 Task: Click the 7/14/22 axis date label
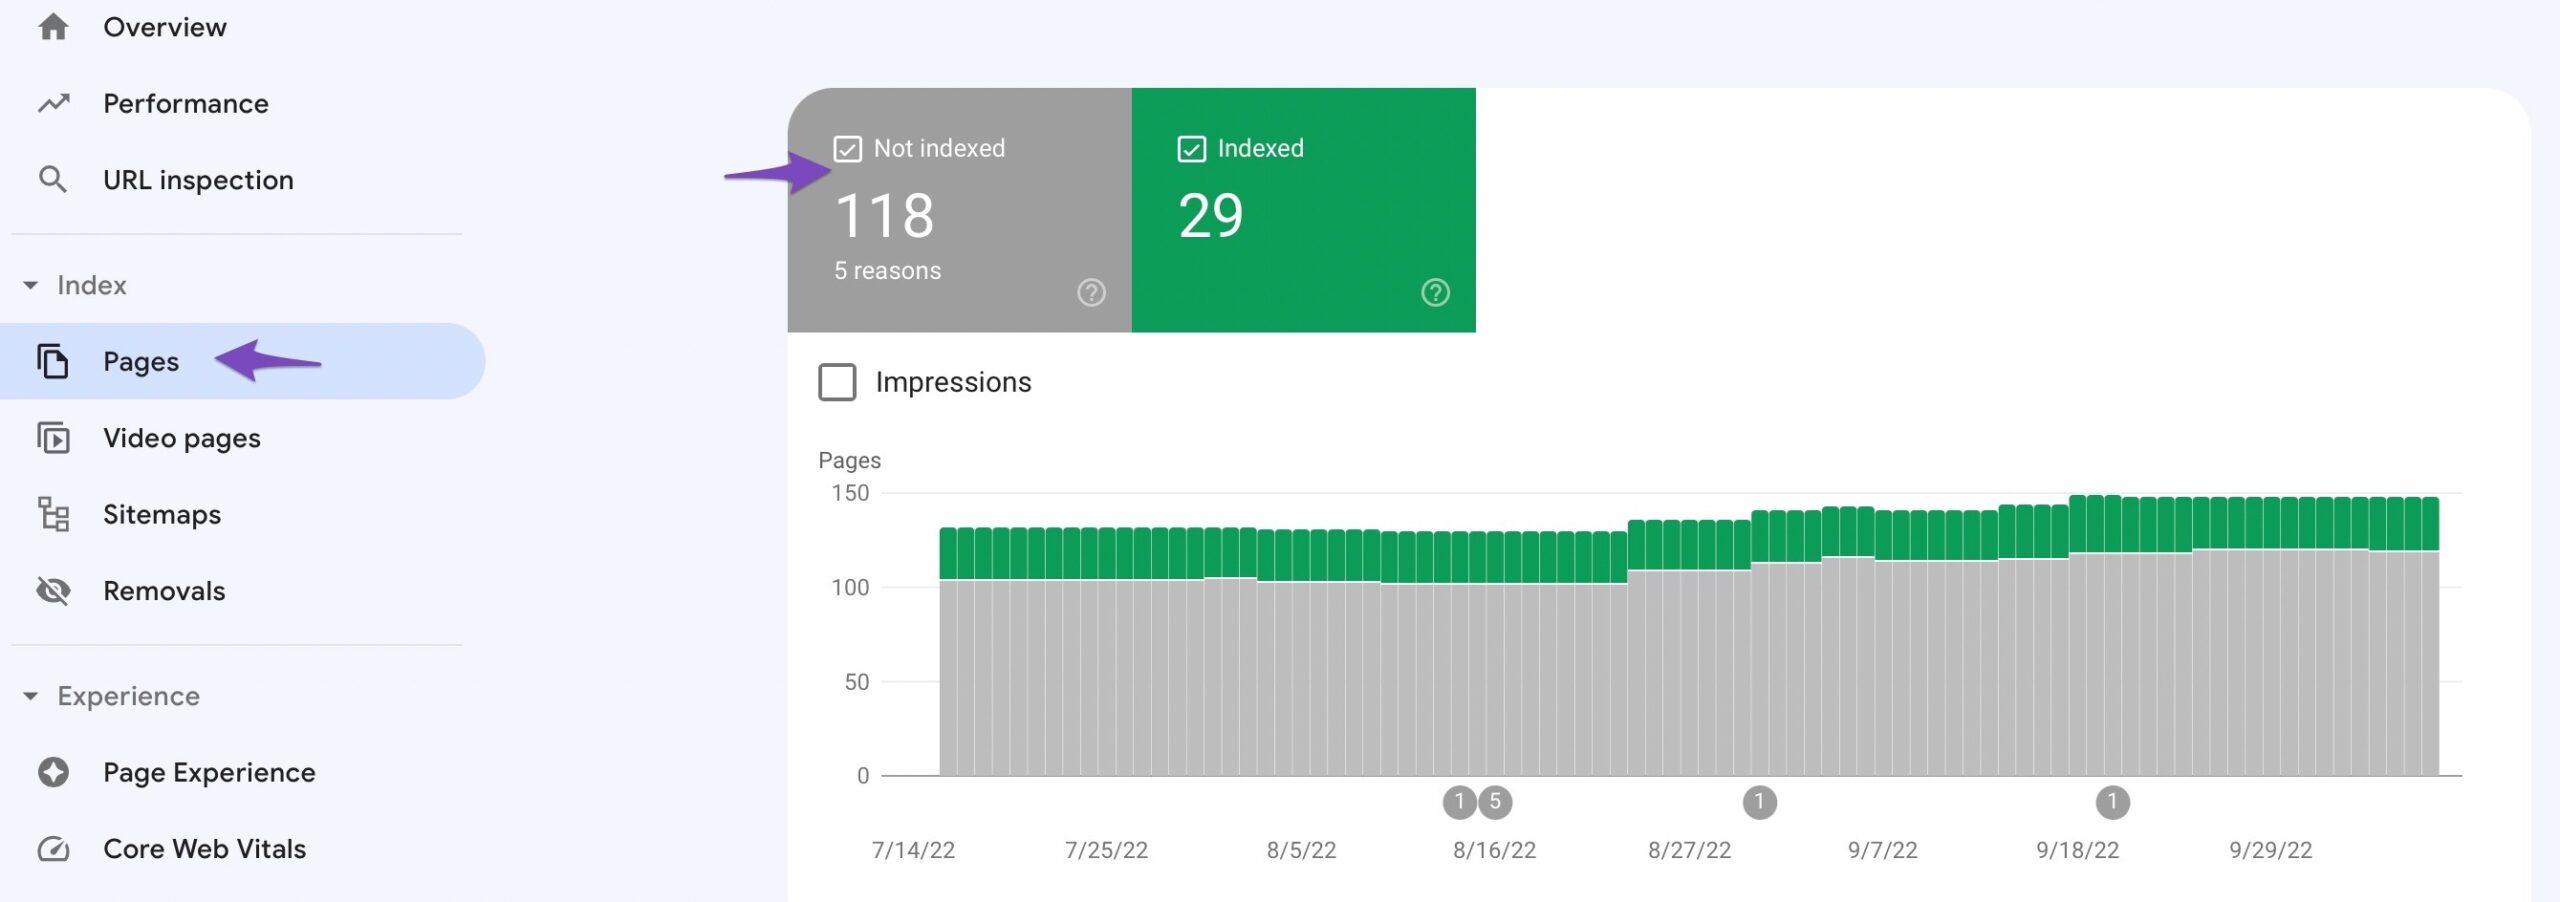[x=913, y=850]
